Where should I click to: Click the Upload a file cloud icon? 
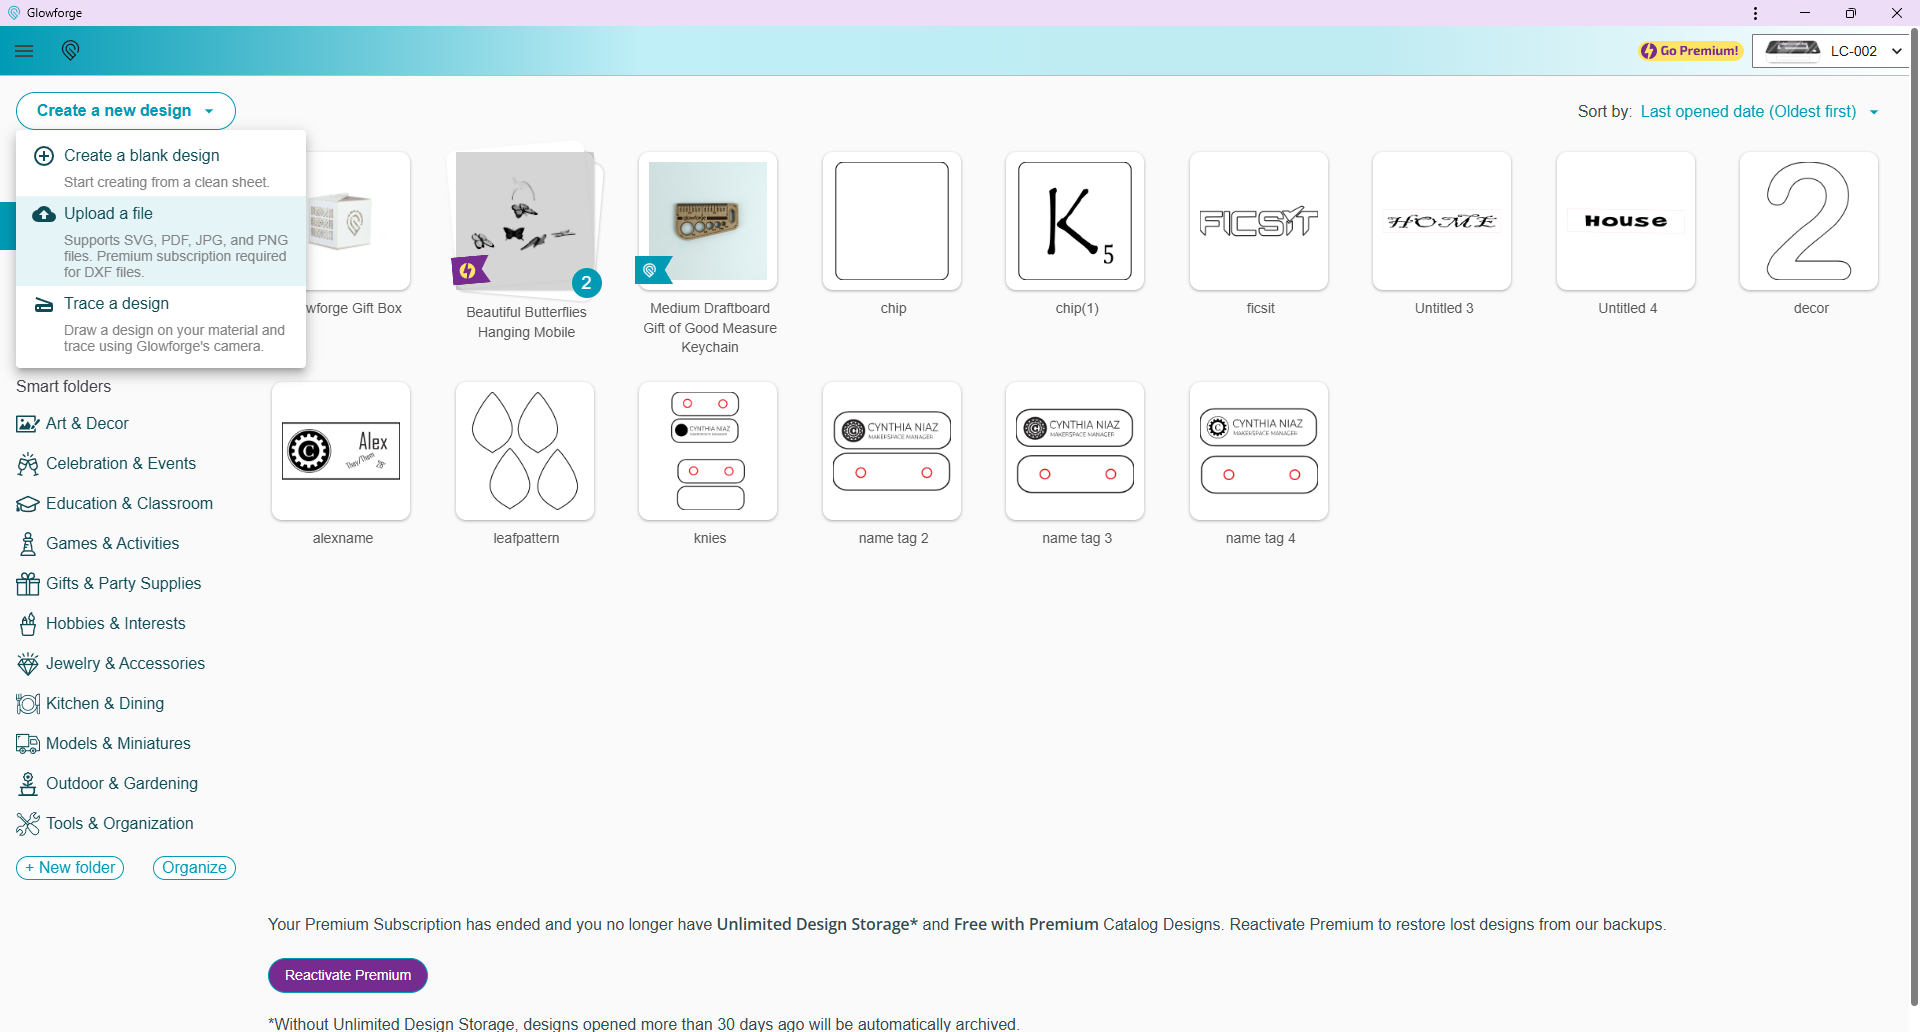coord(44,214)
